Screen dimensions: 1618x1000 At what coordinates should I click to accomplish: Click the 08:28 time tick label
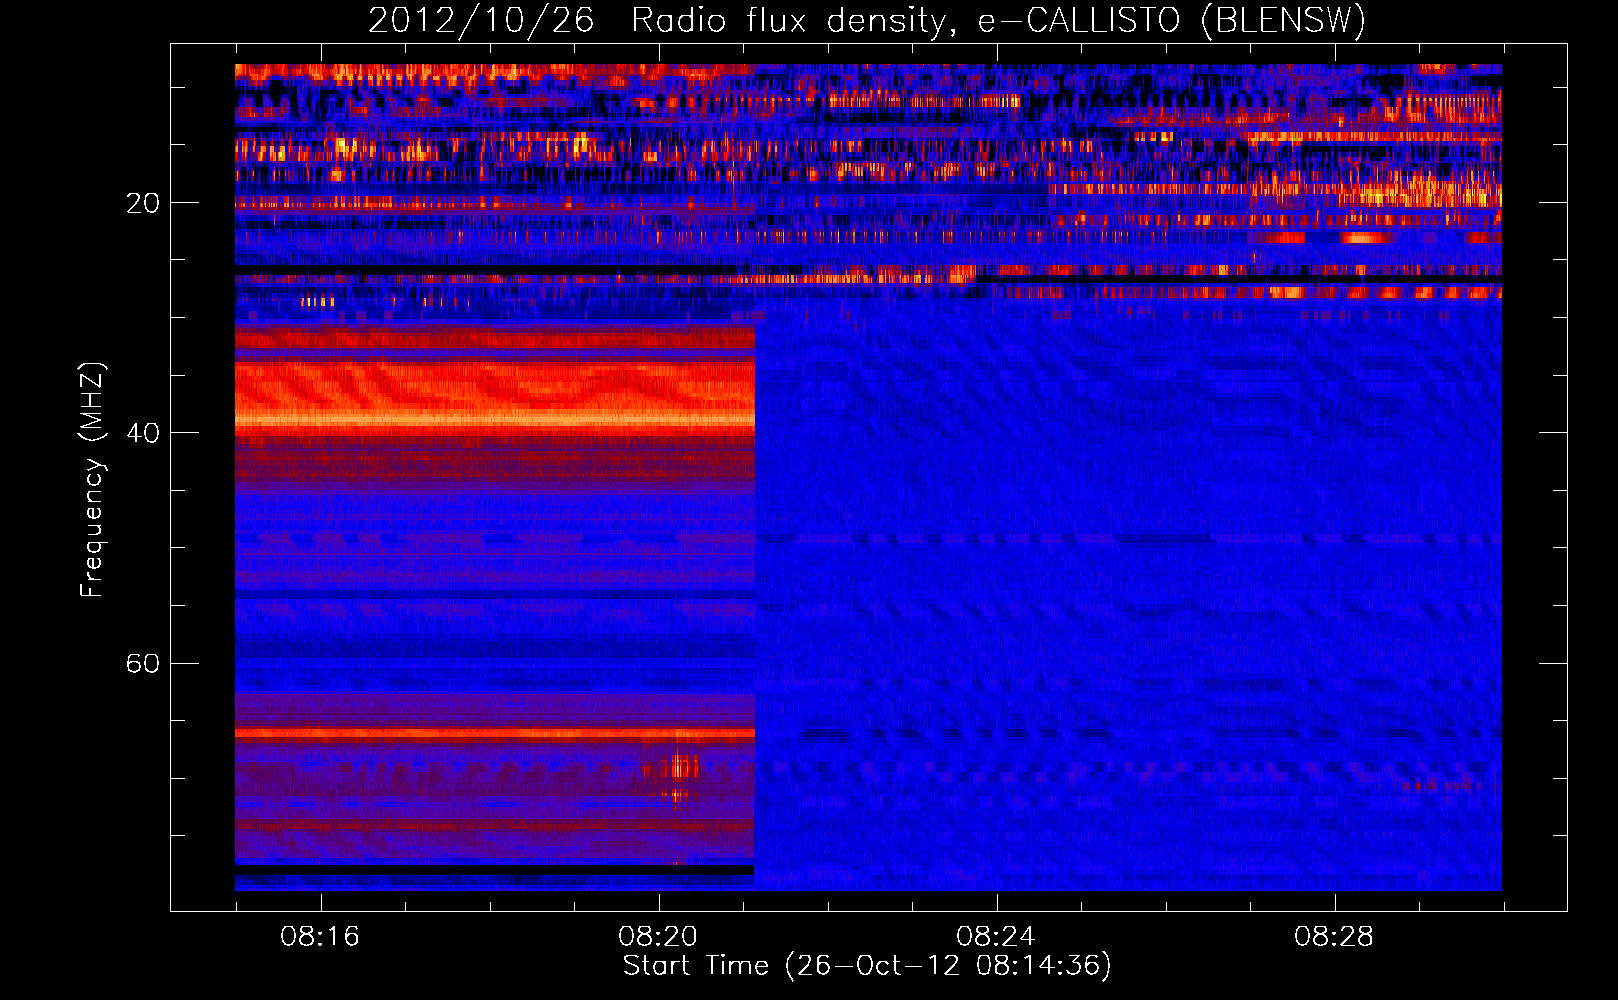tap(1334, 937)
